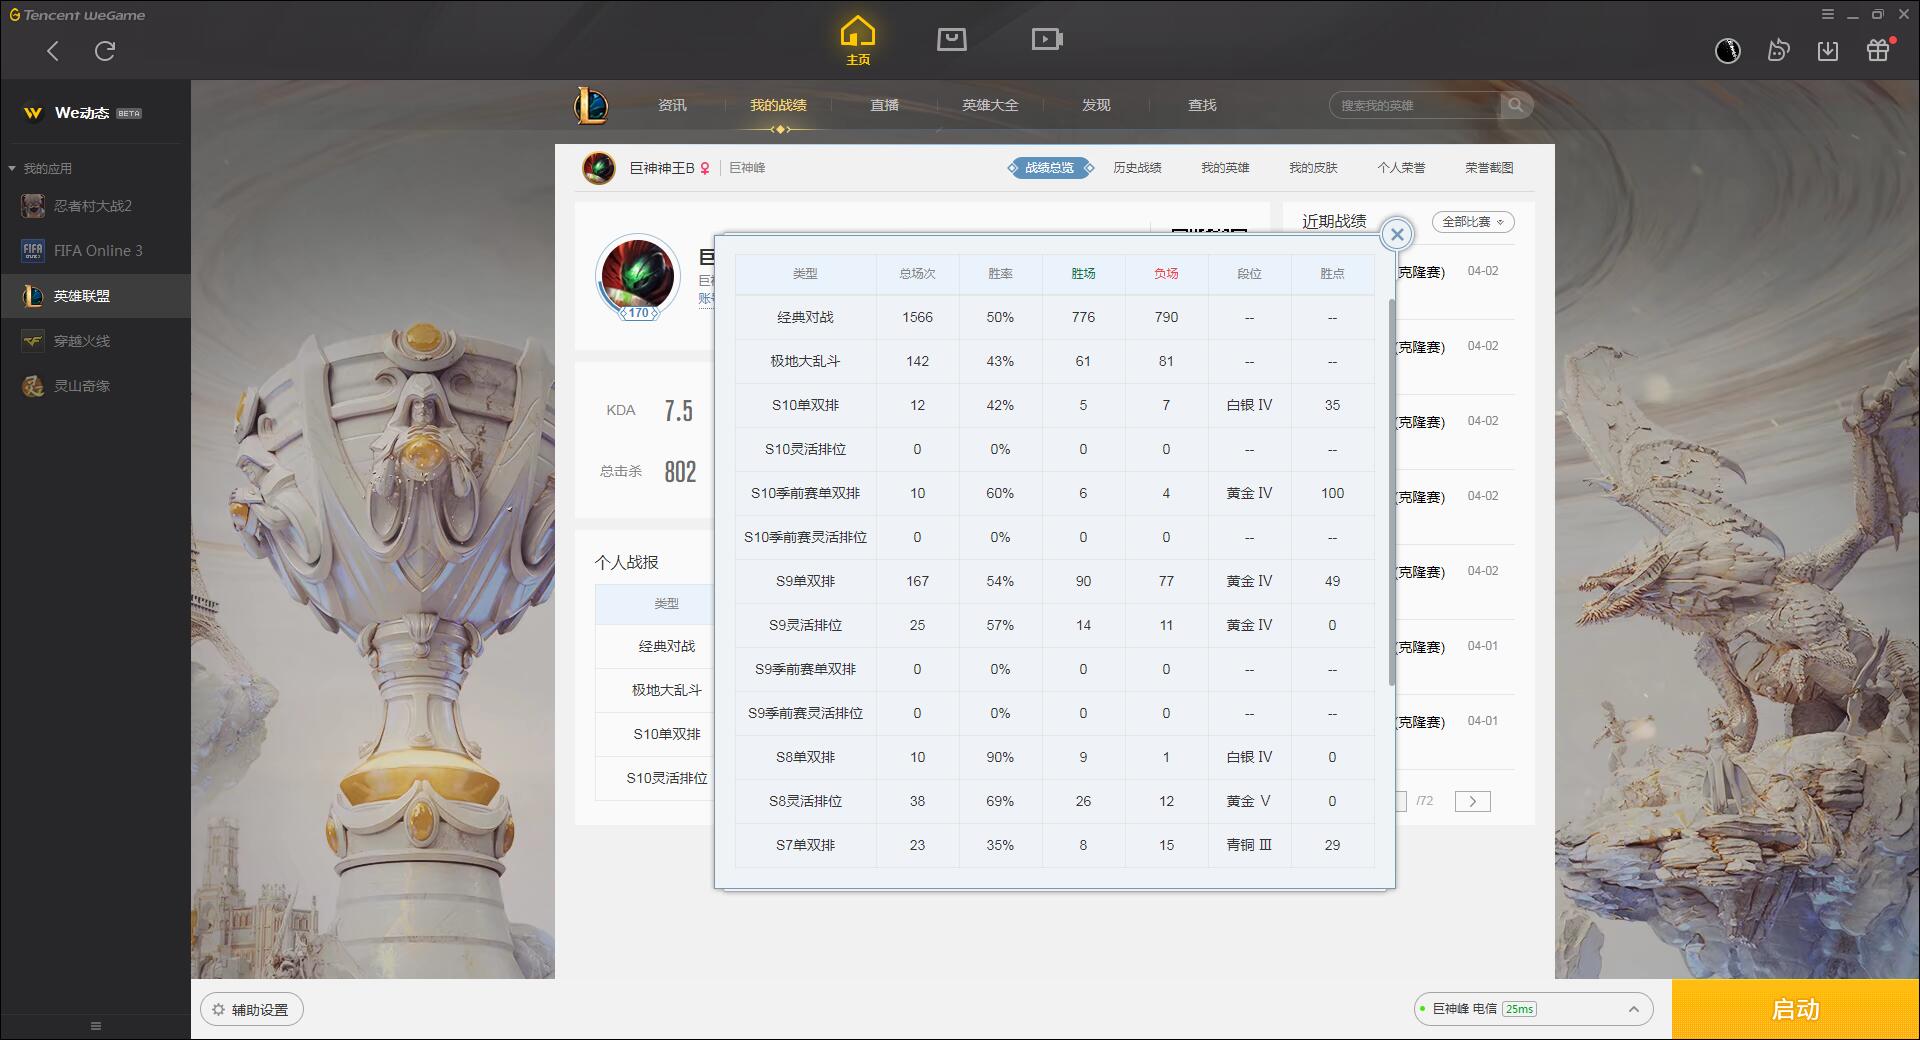Click the gear icon in 辅助设置
This screenshot has height=1040, width=1920.
(x=218, y=1010)
